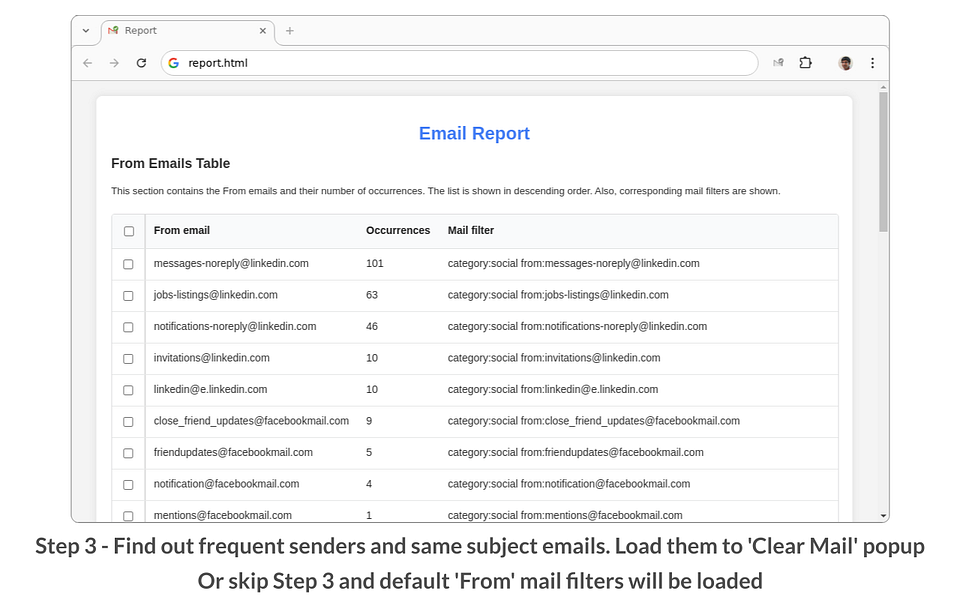Image resolution: width=960 pixels, height=600 pixels.
Task: Click the Occurrences column header
Action: [x=398, y=230]
